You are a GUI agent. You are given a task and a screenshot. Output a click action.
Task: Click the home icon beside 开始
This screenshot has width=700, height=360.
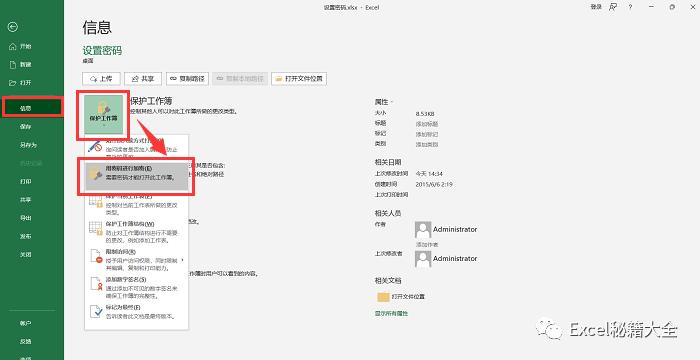click(x=12, y=46)
